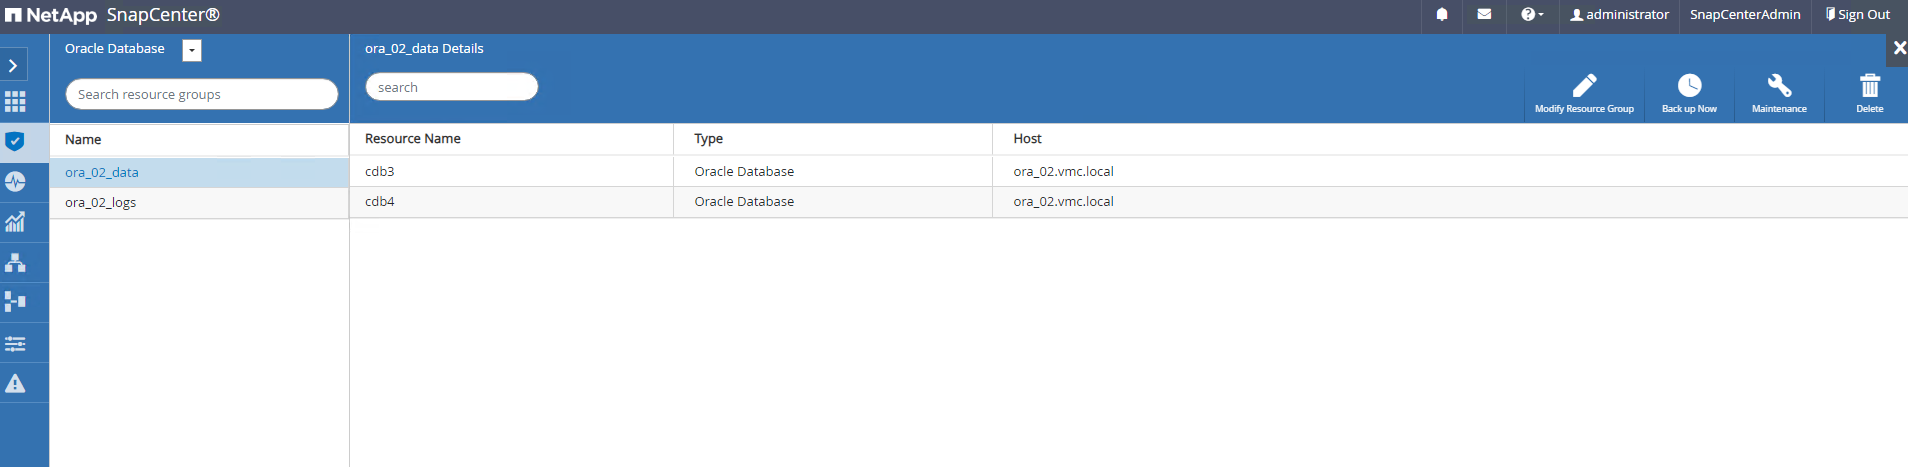Viewport: 1908px width, 467px height.
Task: Open the Resources shield icon
Action: 15,141
